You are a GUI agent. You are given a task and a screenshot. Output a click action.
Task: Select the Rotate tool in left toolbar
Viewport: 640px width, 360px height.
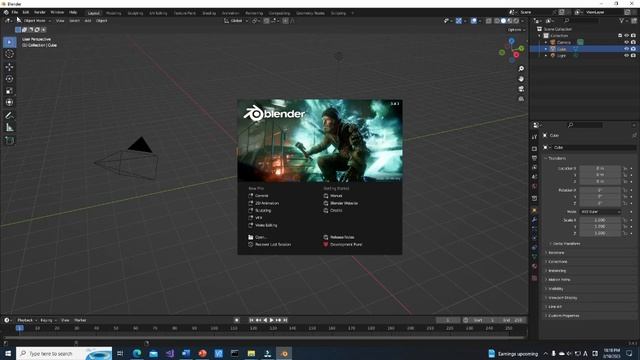coord(9,79)
